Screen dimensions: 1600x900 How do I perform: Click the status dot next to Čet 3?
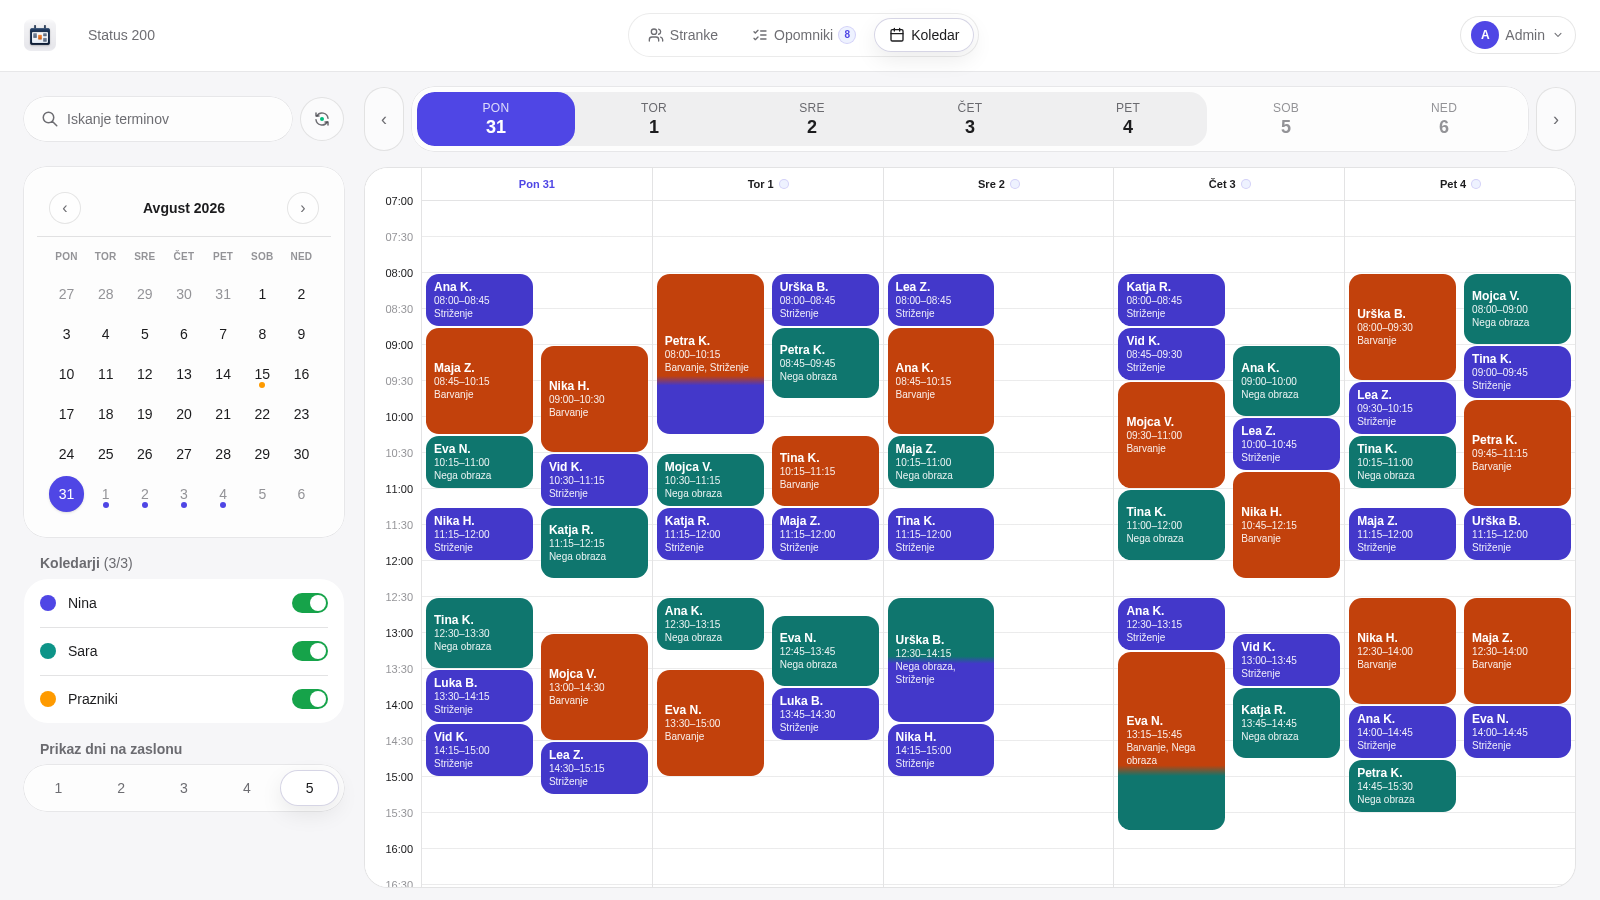(x=1246, y=184)
